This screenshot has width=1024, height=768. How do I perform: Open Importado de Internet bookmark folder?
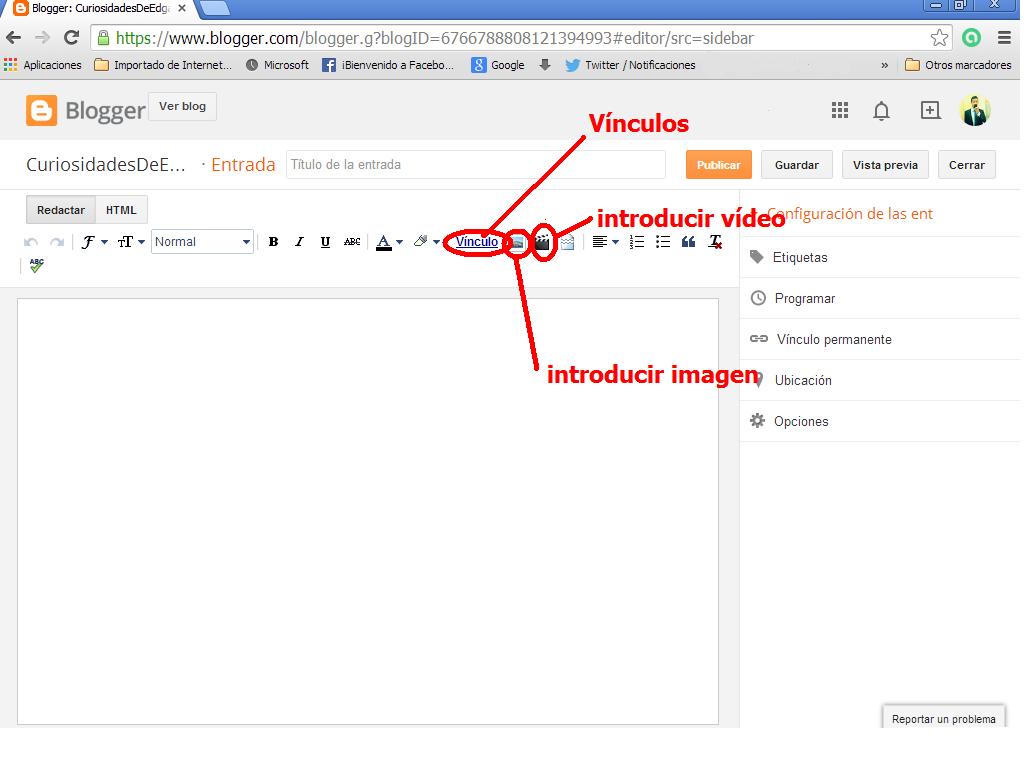point(163,65)
